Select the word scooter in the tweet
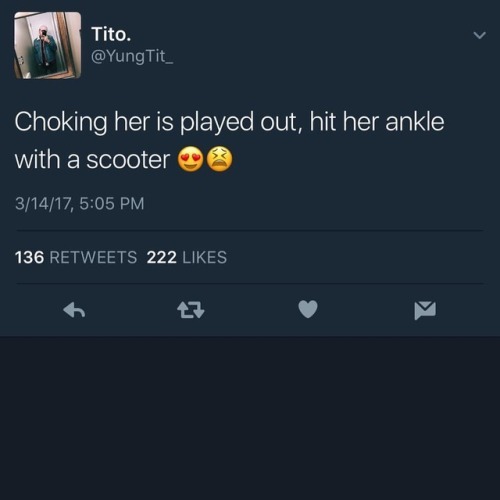 128,160
